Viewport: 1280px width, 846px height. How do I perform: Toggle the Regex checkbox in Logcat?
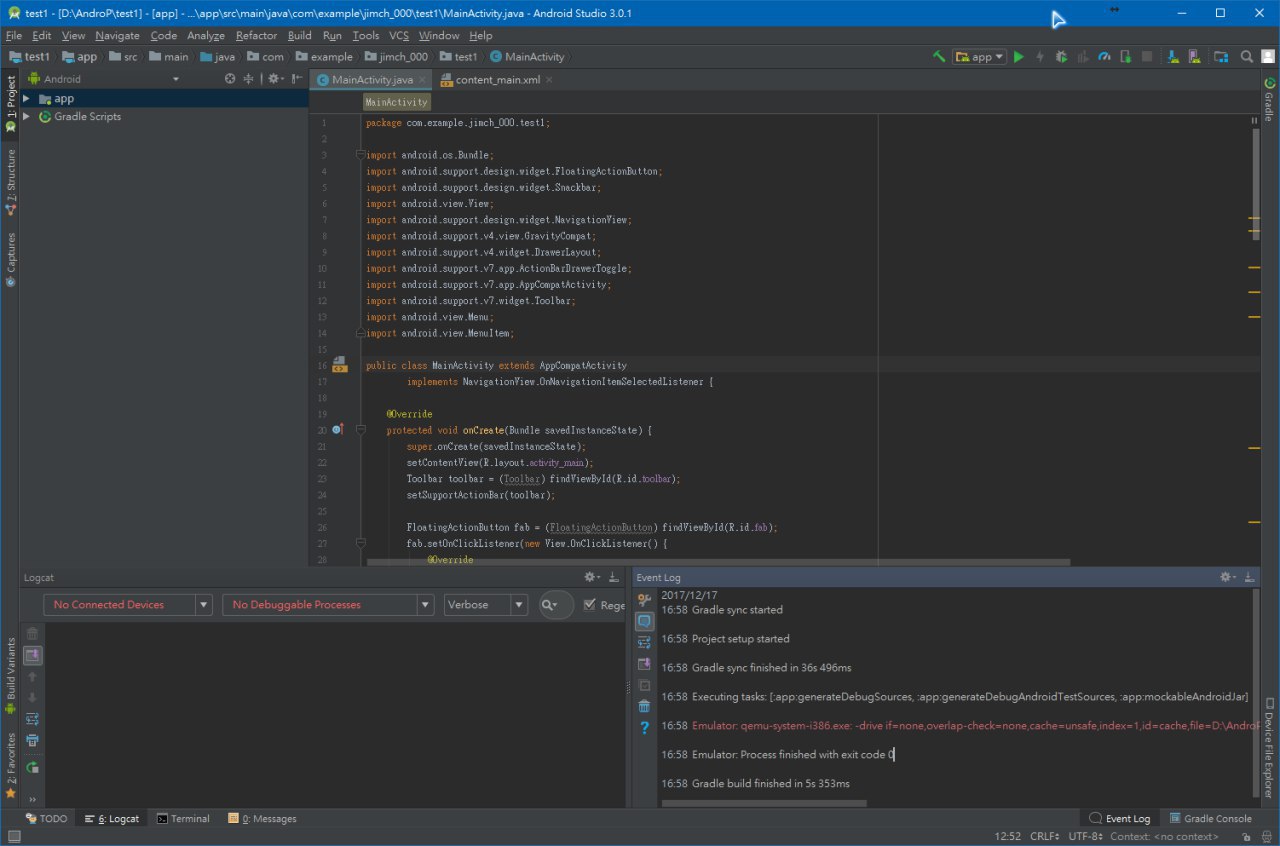pyautogui.click(x=590, y=605)
